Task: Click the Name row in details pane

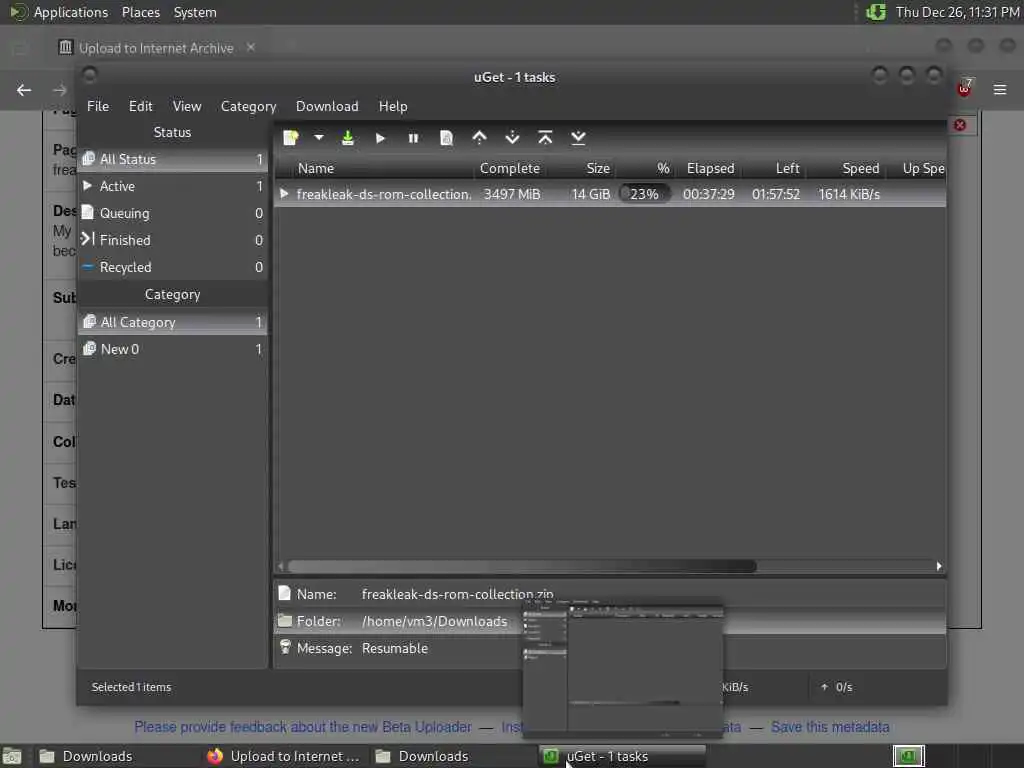Action: point(610,594)
